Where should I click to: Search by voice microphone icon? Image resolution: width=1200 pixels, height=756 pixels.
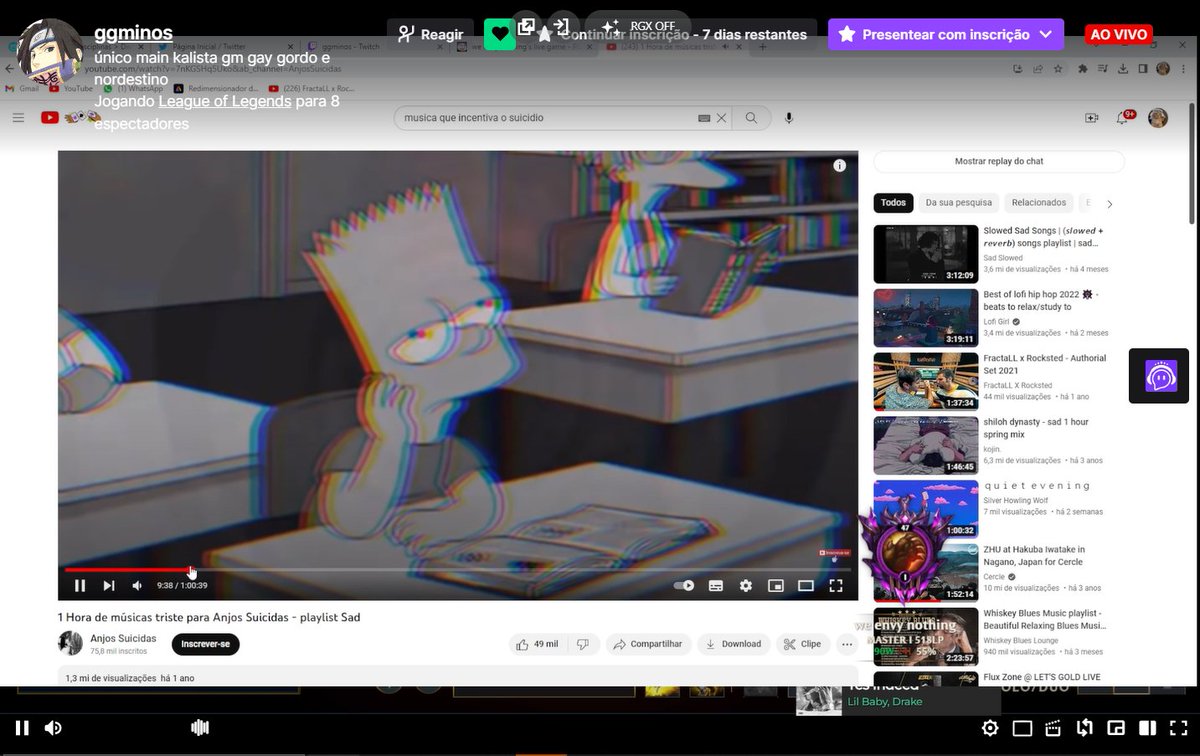[x=789, y=118]
